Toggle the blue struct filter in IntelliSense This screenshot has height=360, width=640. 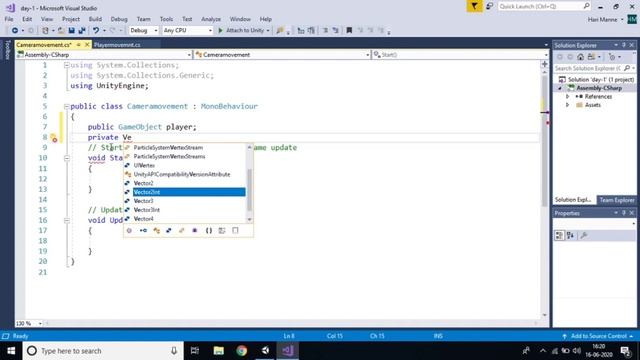(169, 231)
